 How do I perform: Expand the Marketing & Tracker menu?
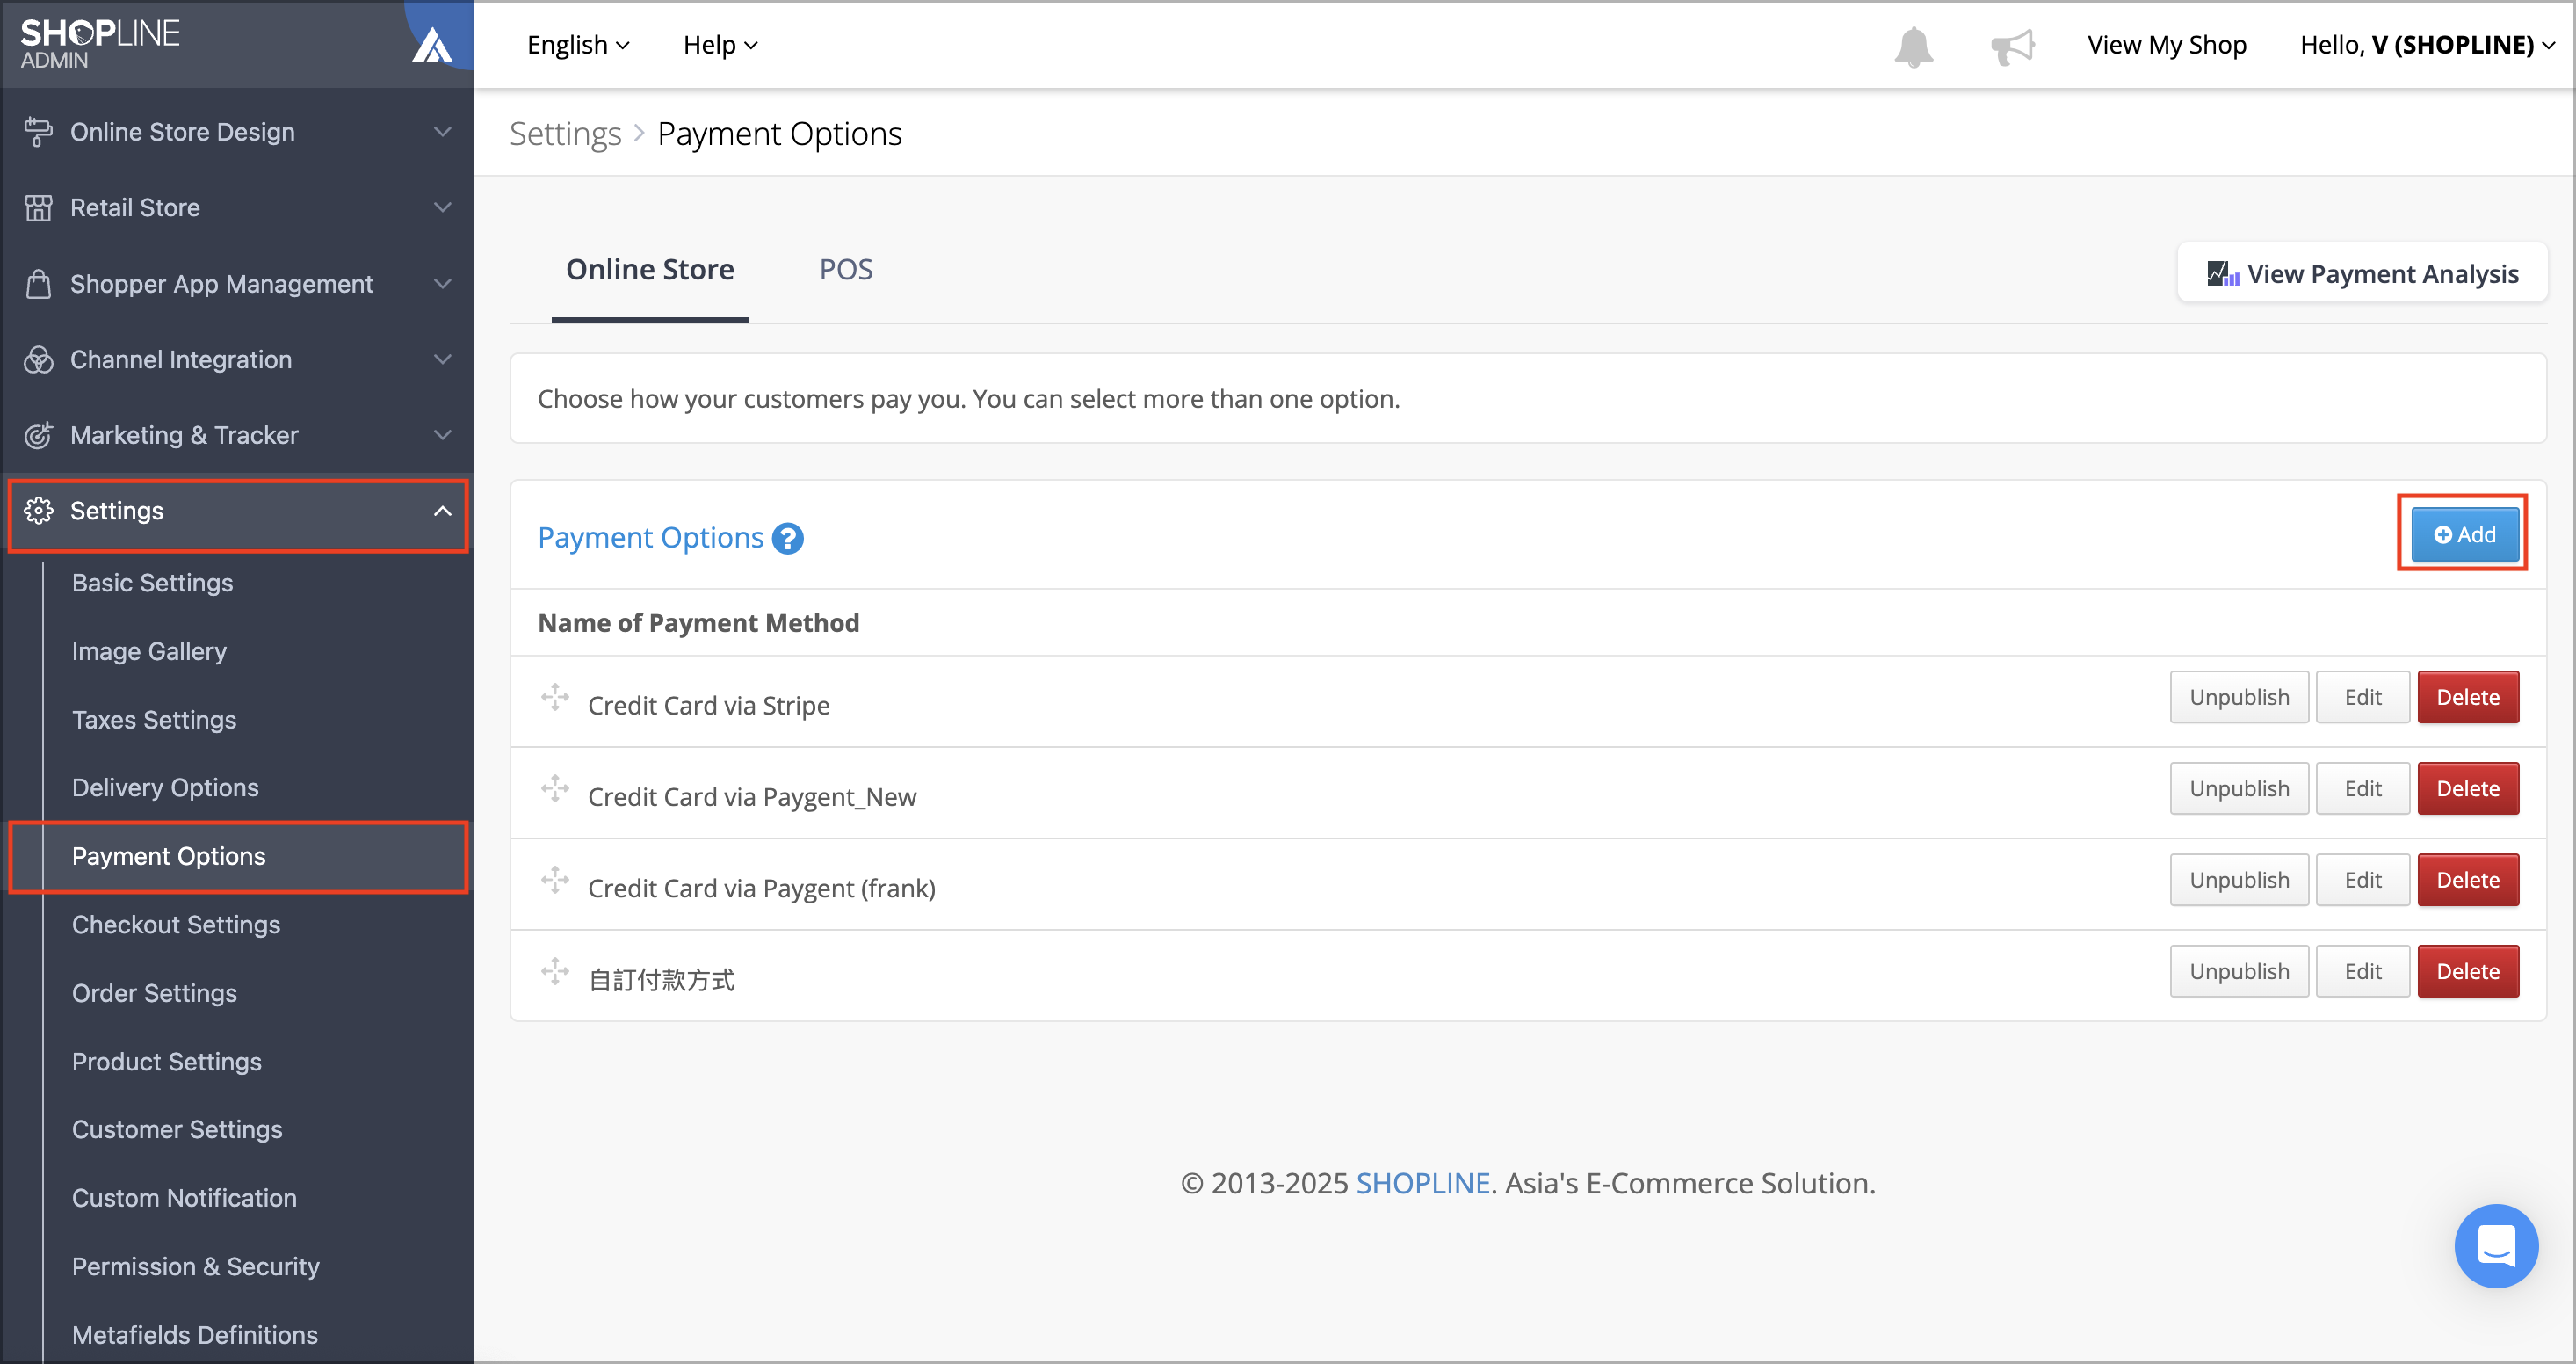pos(442,435)
